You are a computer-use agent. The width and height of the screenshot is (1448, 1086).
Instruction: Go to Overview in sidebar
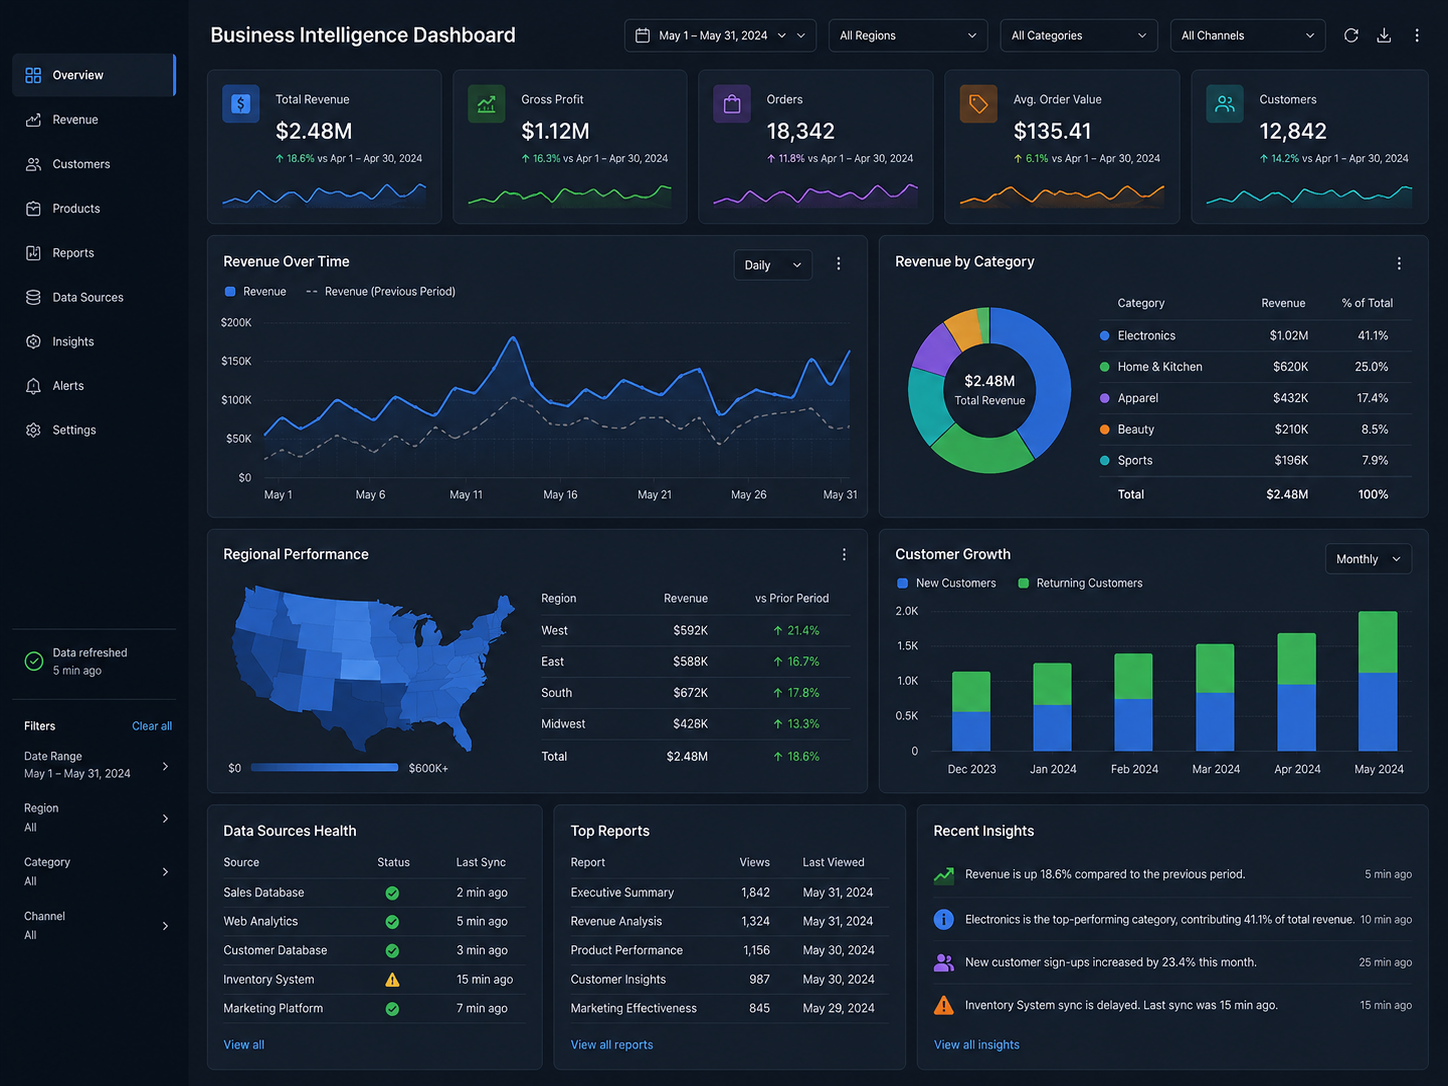pyautogui.click(x=94, y=75)
